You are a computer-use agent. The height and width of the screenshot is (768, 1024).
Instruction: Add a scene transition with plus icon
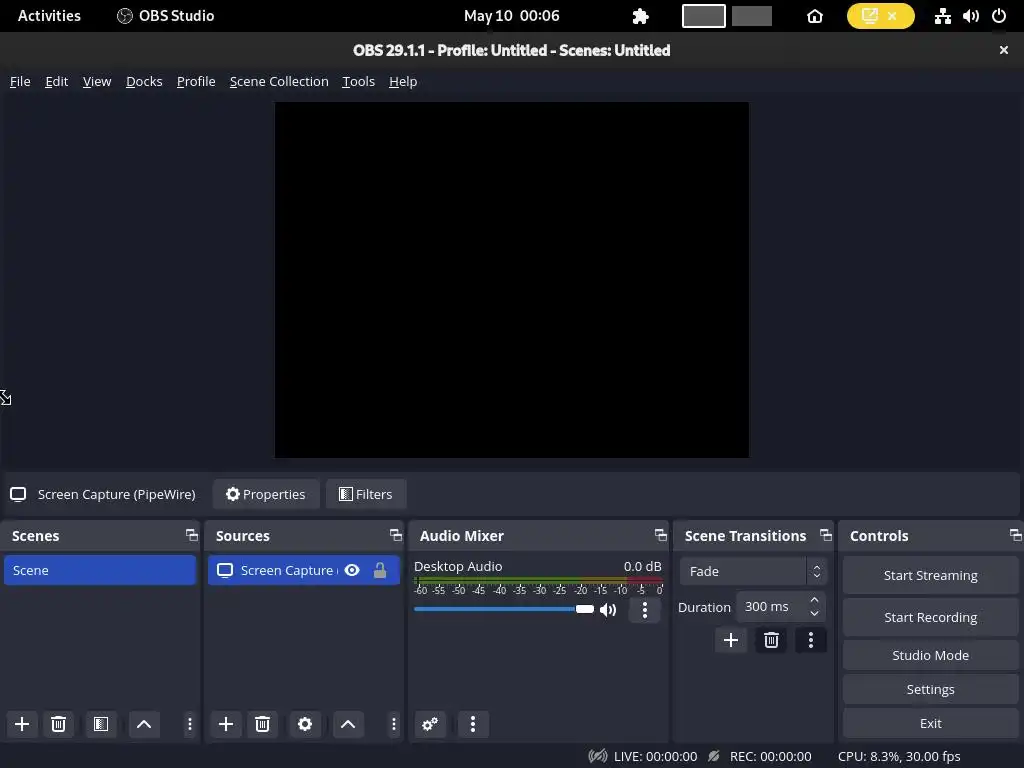click(731, 640)
